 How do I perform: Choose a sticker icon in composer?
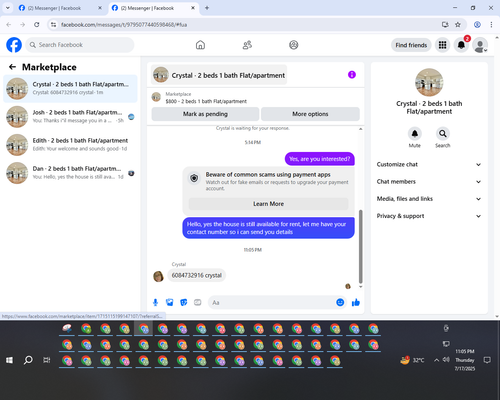[184, 303]
